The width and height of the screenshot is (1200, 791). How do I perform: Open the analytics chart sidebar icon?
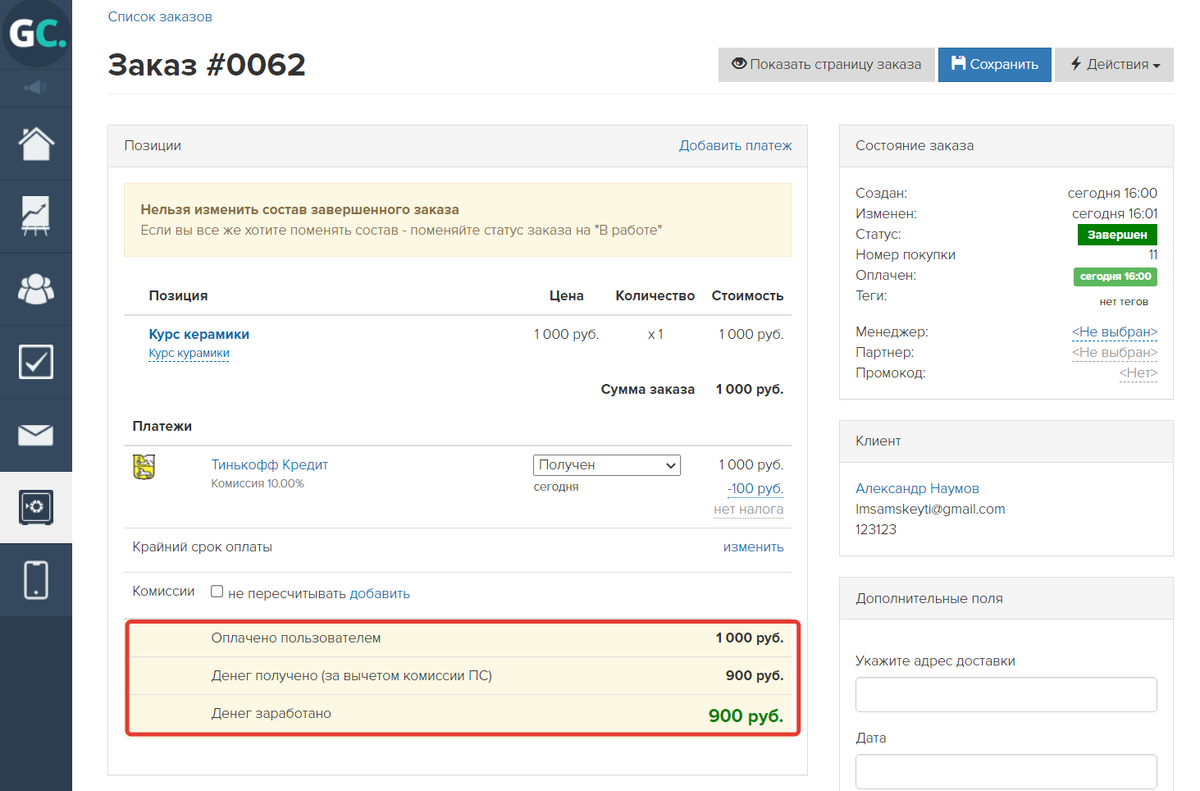pos(36,216)
